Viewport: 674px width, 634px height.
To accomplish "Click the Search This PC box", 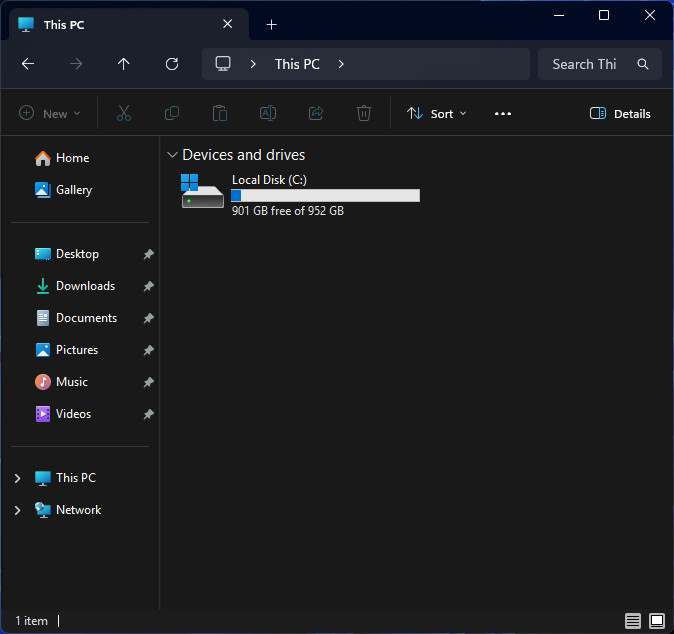I will tap(600, 64).
